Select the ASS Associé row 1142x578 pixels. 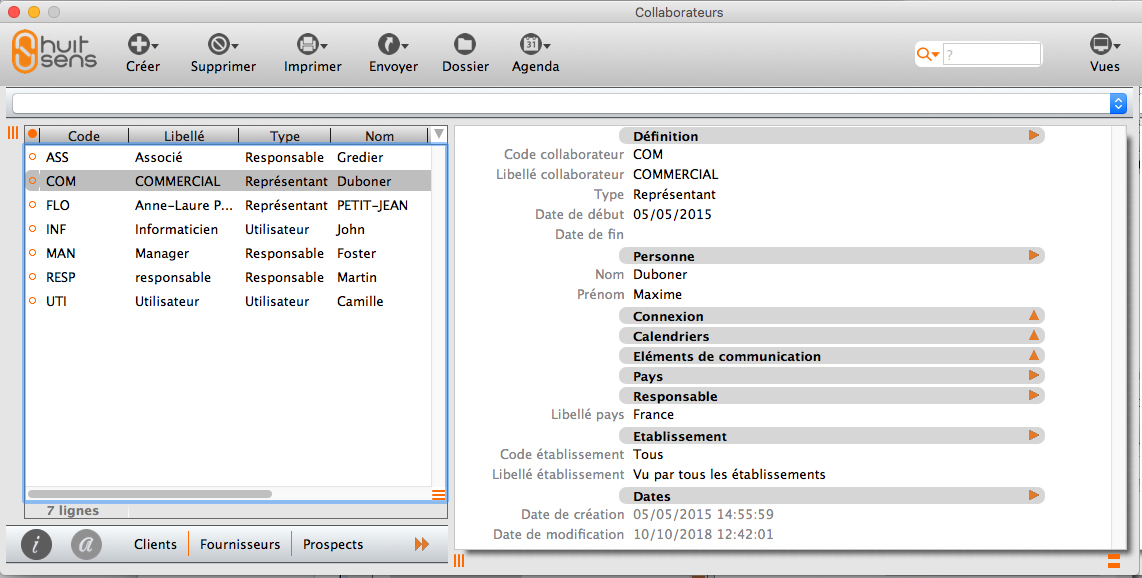pyautogui.click(x=228, y=157)
